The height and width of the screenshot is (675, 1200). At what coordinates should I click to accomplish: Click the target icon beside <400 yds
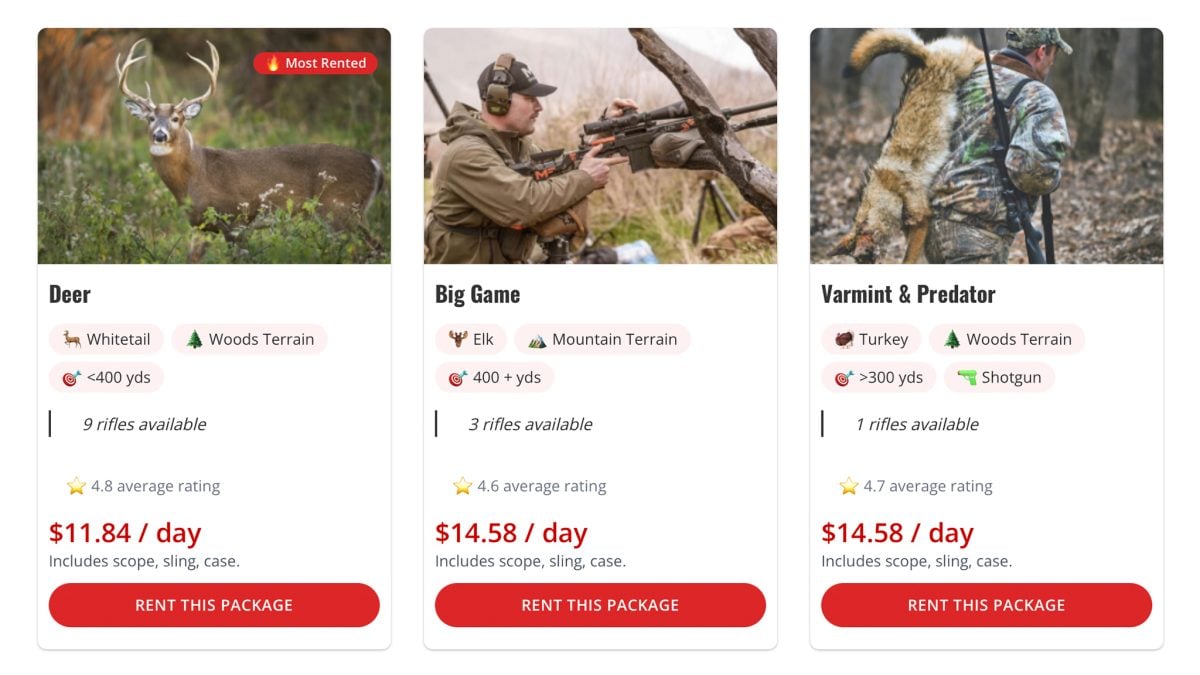72,377
